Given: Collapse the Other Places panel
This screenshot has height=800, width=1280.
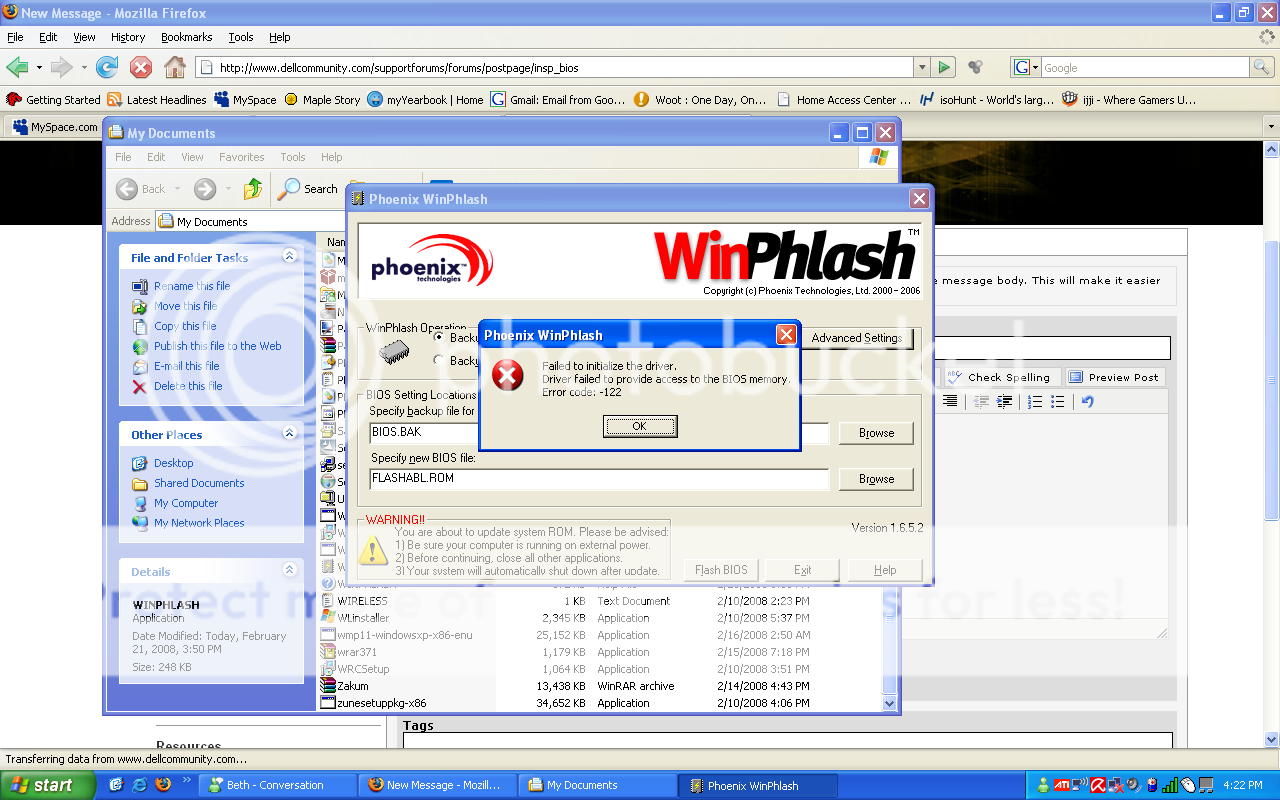Looking at the screenshot, I should tap(289, 434).
